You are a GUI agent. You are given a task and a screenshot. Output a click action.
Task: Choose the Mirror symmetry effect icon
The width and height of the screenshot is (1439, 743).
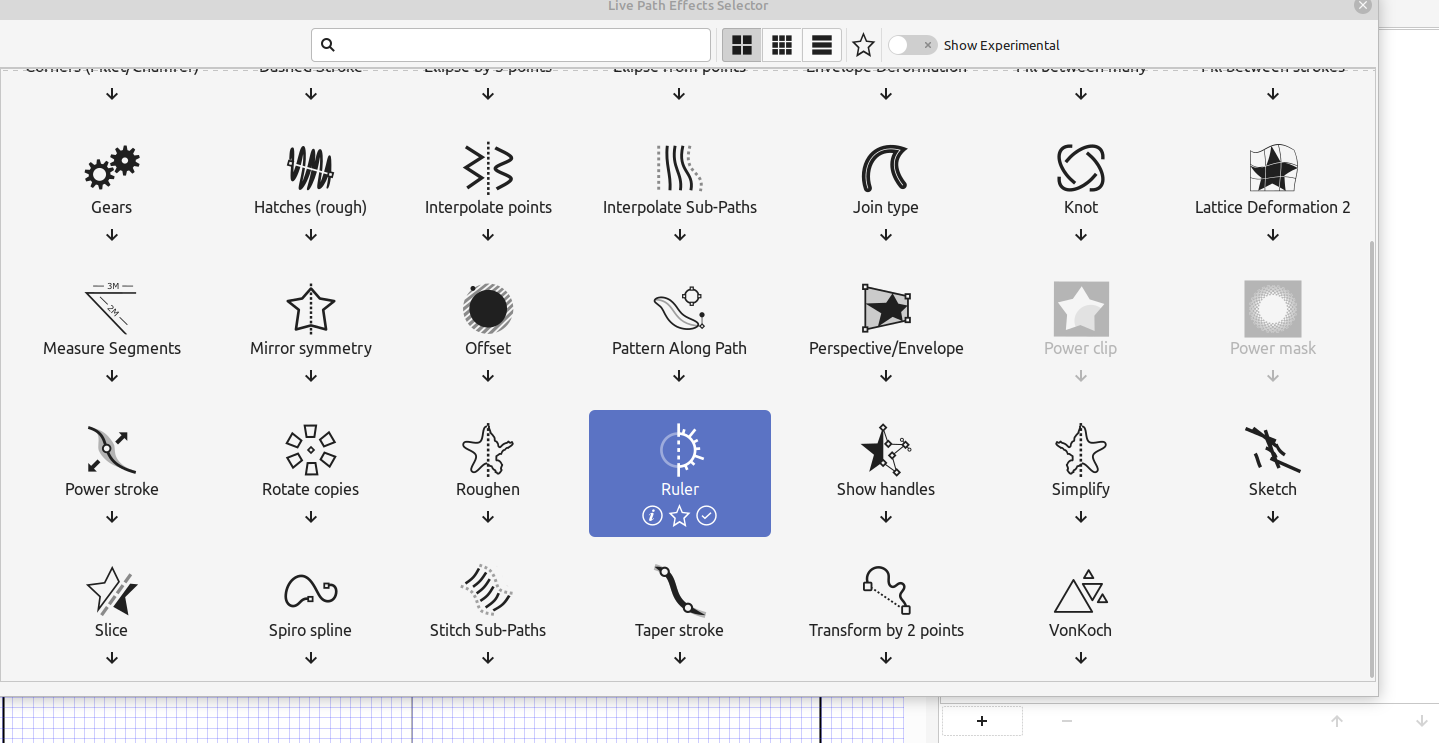coord(311,308)
